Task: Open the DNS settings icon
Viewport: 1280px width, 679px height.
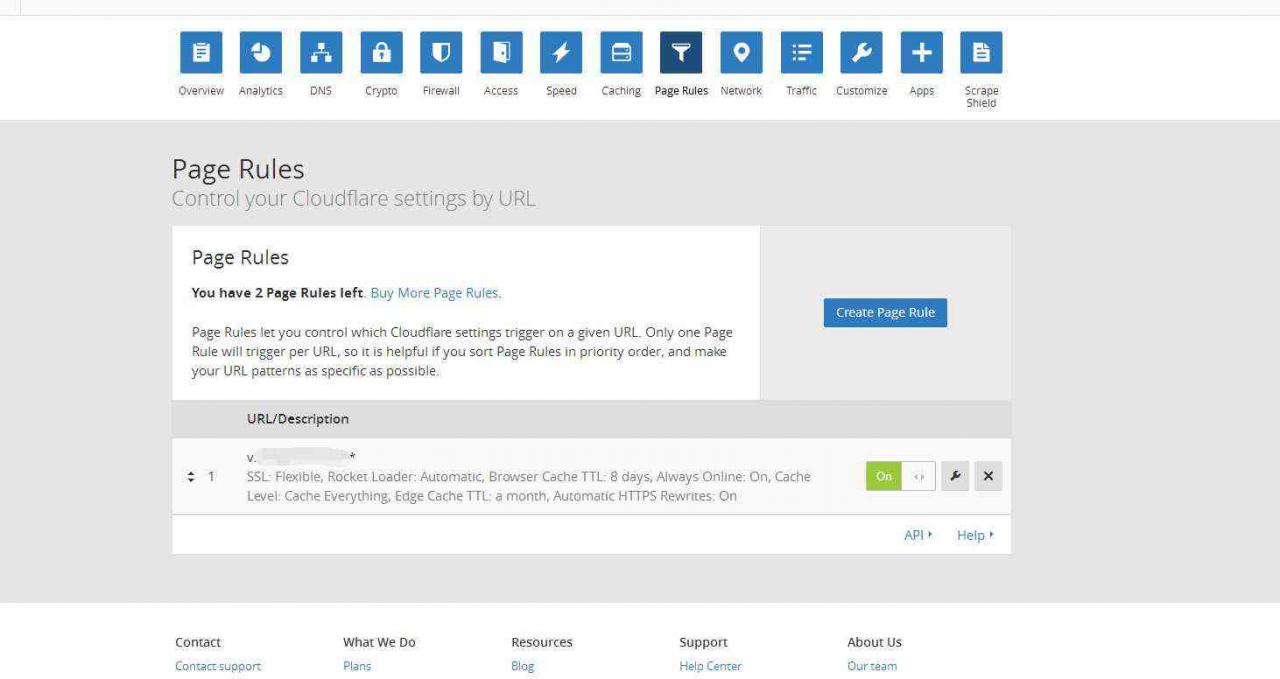Action: pyautogui.click(x=321, y=53)
